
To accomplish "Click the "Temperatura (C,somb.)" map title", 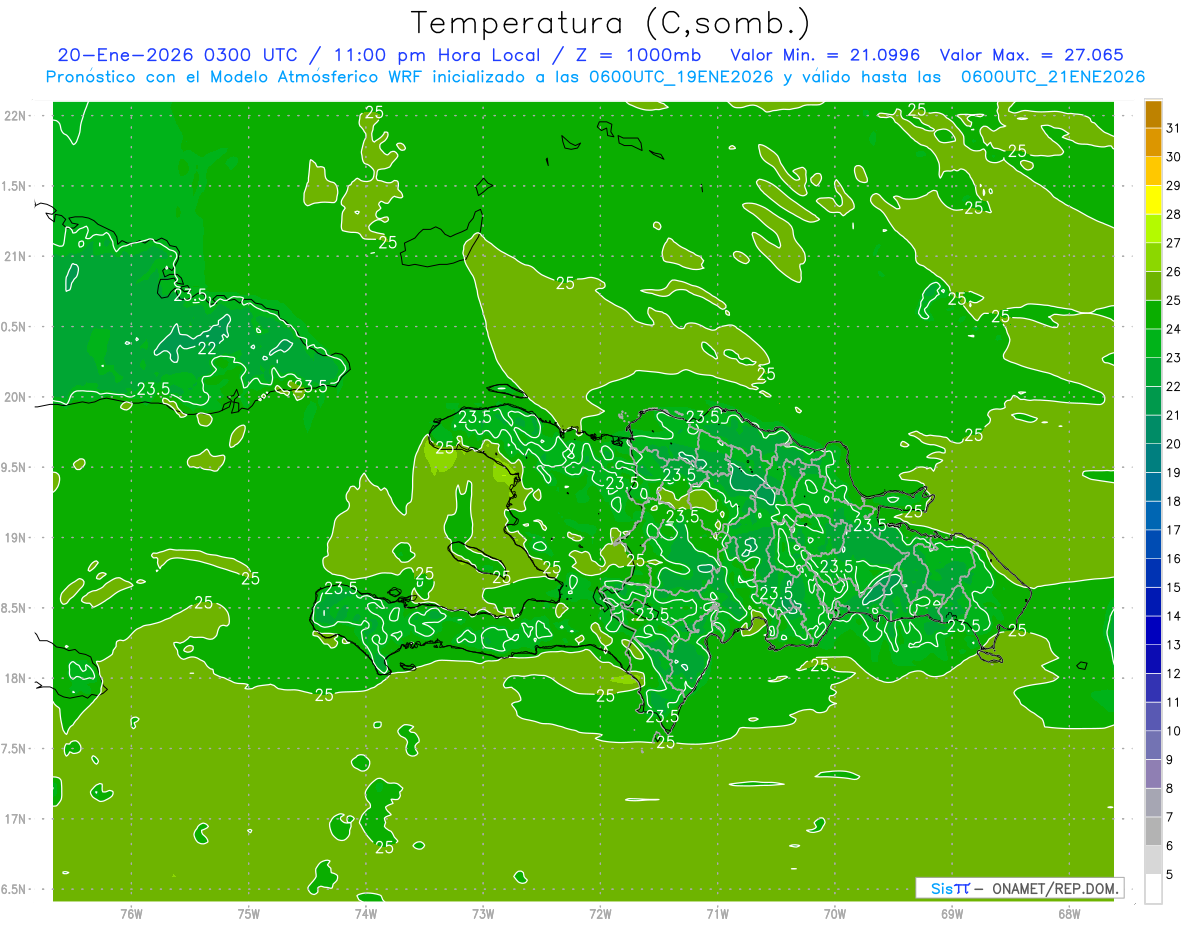I will click(611, 23).
